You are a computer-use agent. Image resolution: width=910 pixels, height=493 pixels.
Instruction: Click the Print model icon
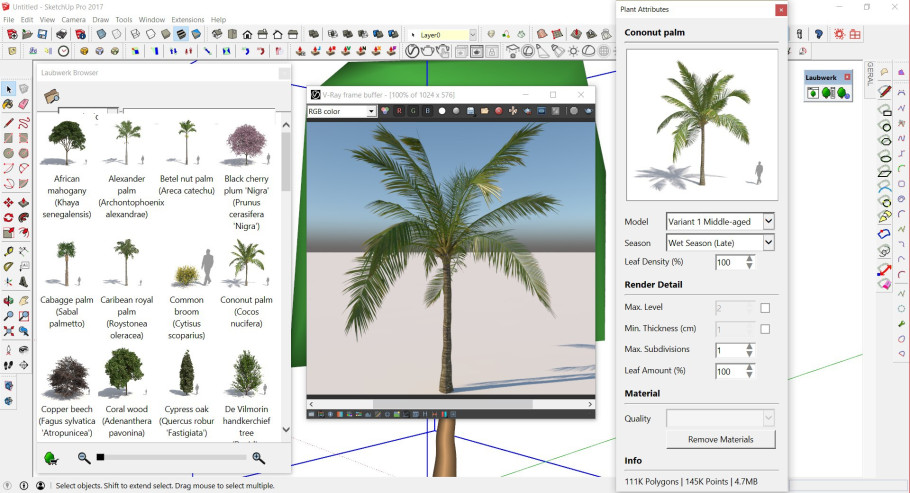point(62,34)
